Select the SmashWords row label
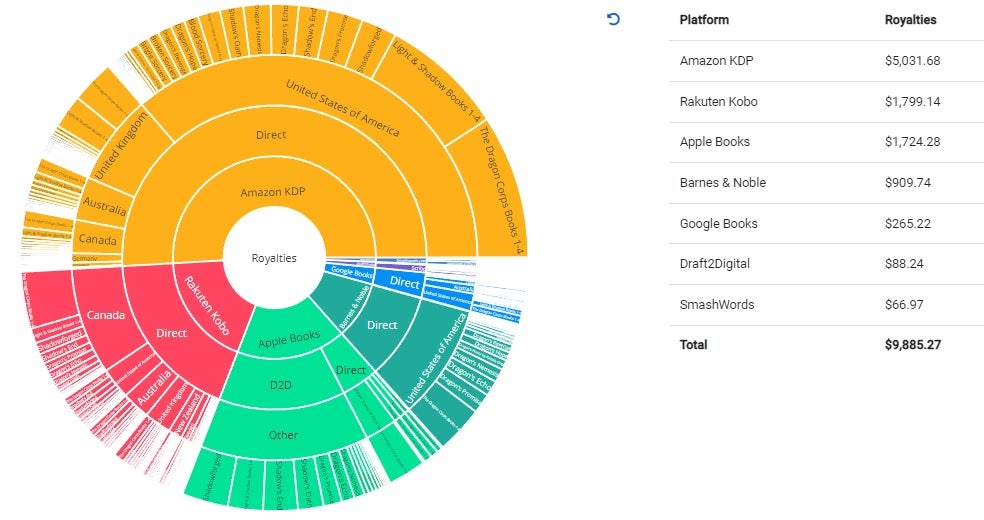 (x=717, y=304)
